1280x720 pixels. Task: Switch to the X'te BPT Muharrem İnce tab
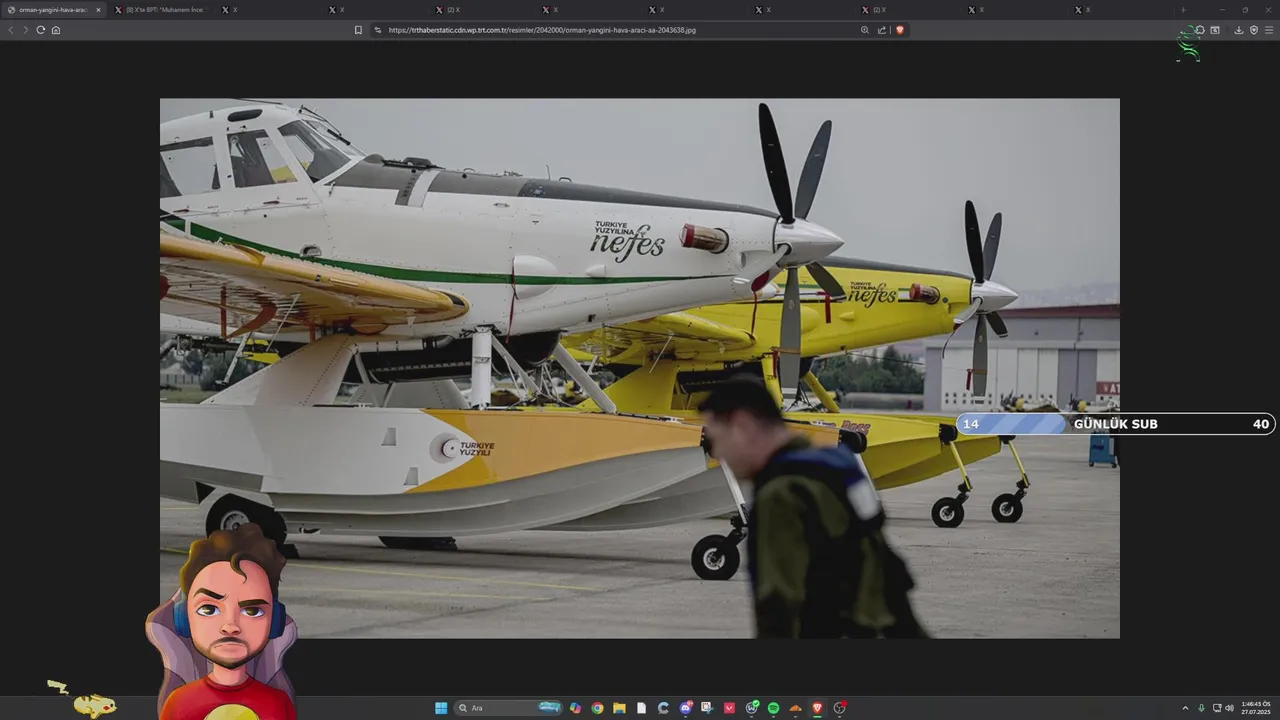160,10
